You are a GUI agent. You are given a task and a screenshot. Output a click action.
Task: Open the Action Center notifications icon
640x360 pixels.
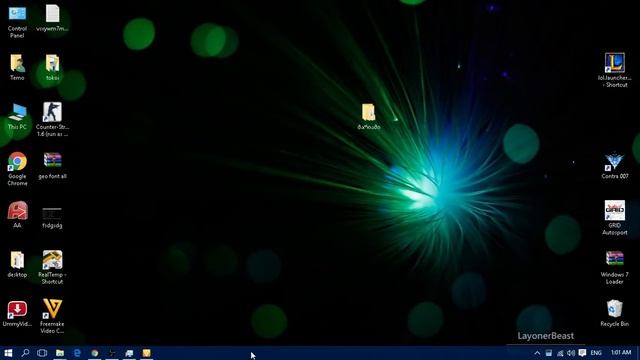pyautogui.click(x=582, y=353)
